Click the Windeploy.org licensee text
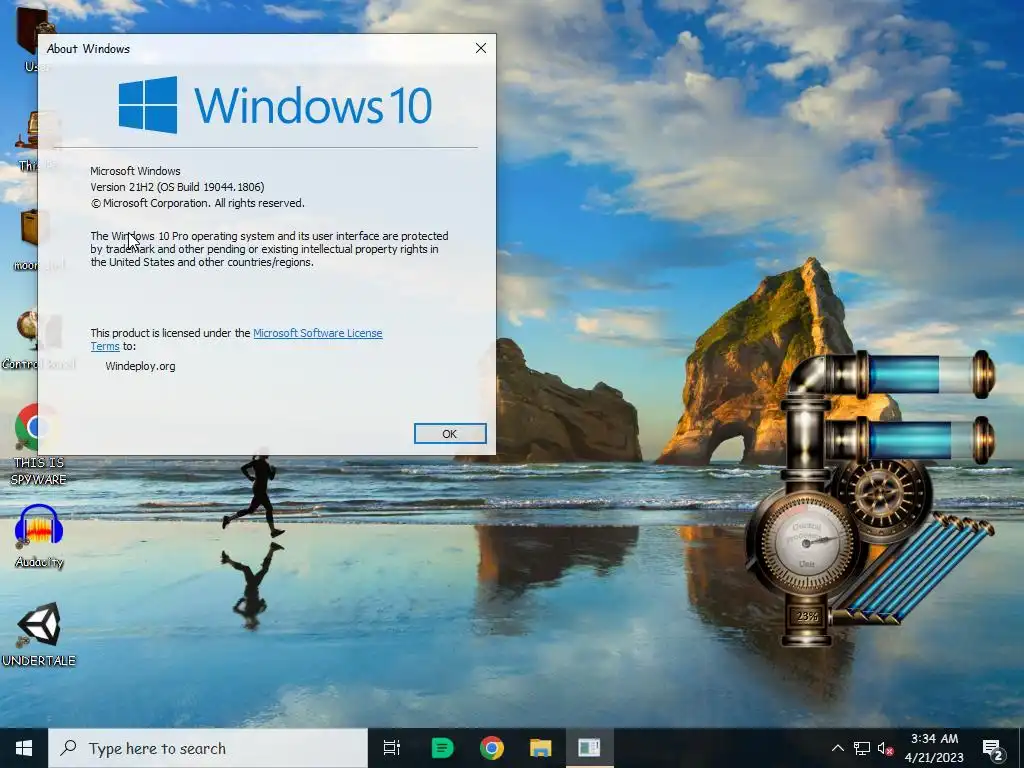Viewport: 1024px width, 768px height. point(140,366)
